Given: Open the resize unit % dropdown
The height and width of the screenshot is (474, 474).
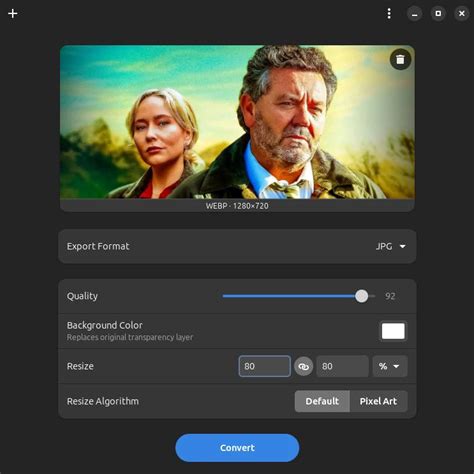Looking at the screenshot, I should pos(390,366).
